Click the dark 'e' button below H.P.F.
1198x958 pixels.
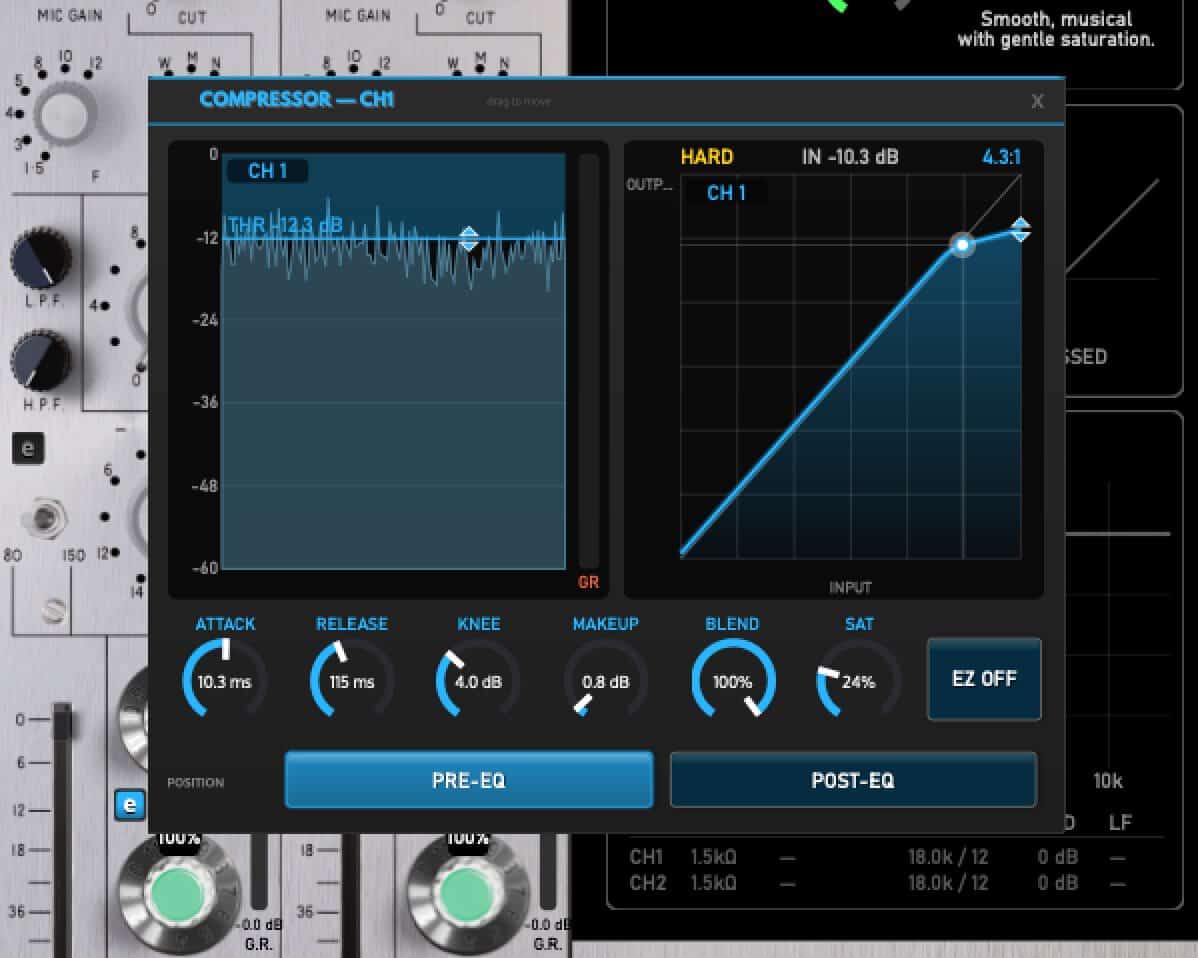[28, 448]
